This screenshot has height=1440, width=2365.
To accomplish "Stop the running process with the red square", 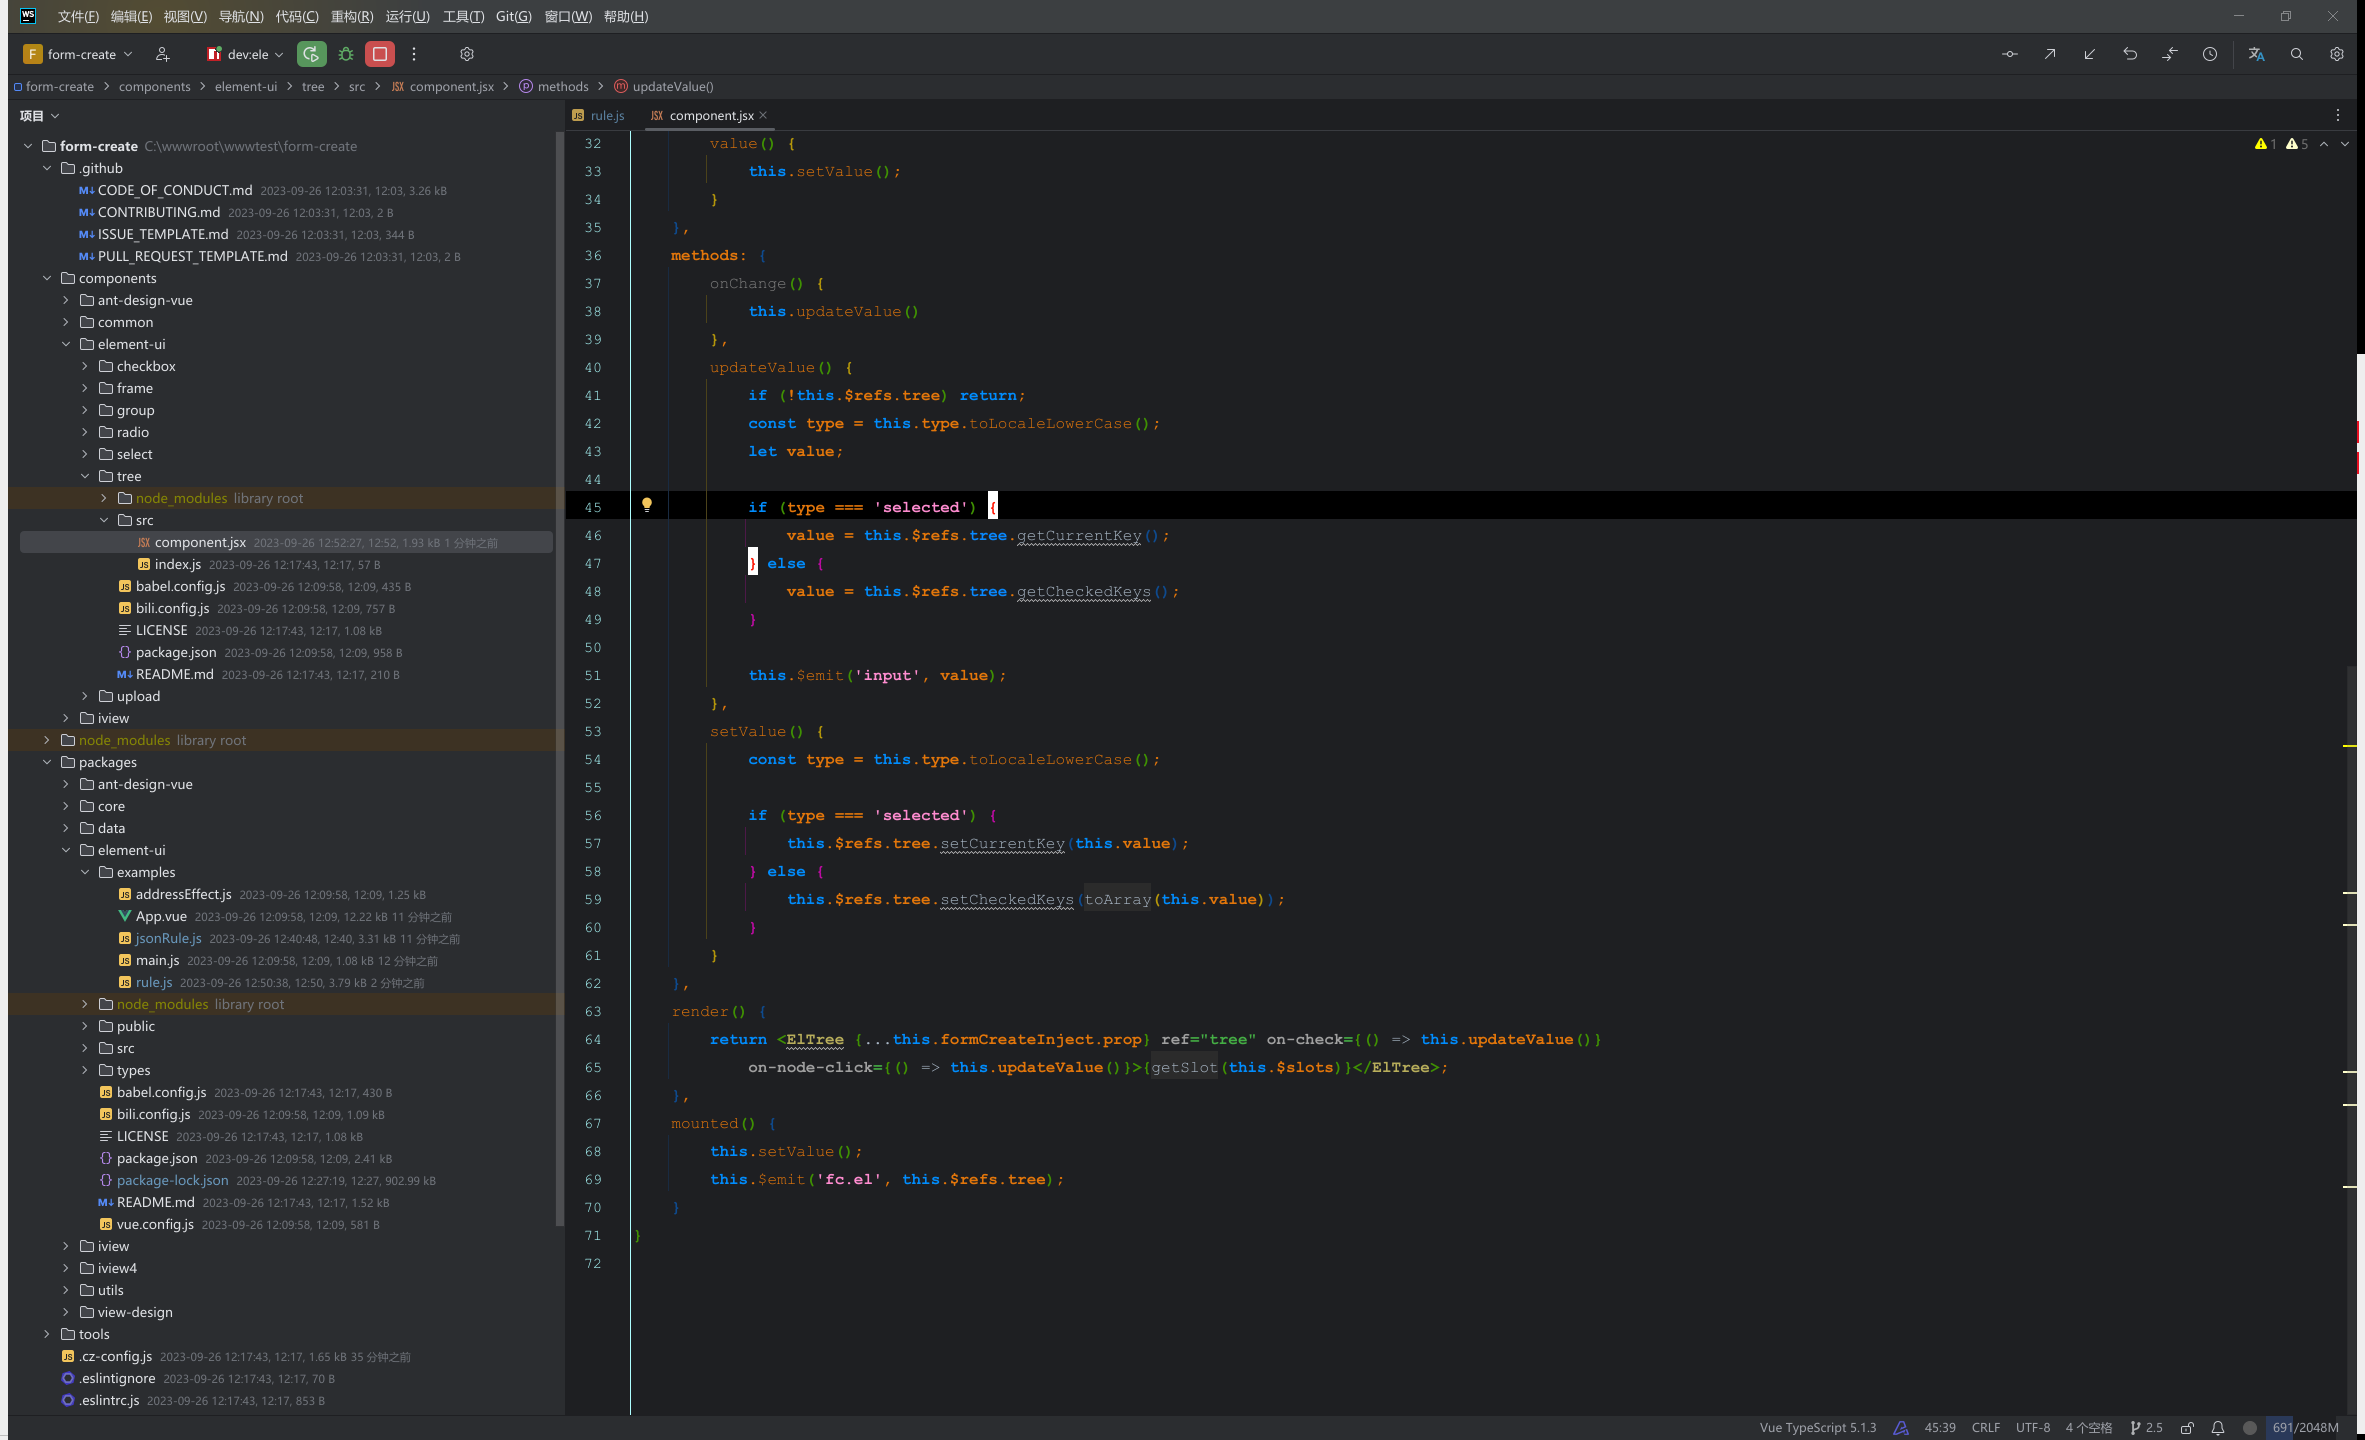I will click(379, 54).
